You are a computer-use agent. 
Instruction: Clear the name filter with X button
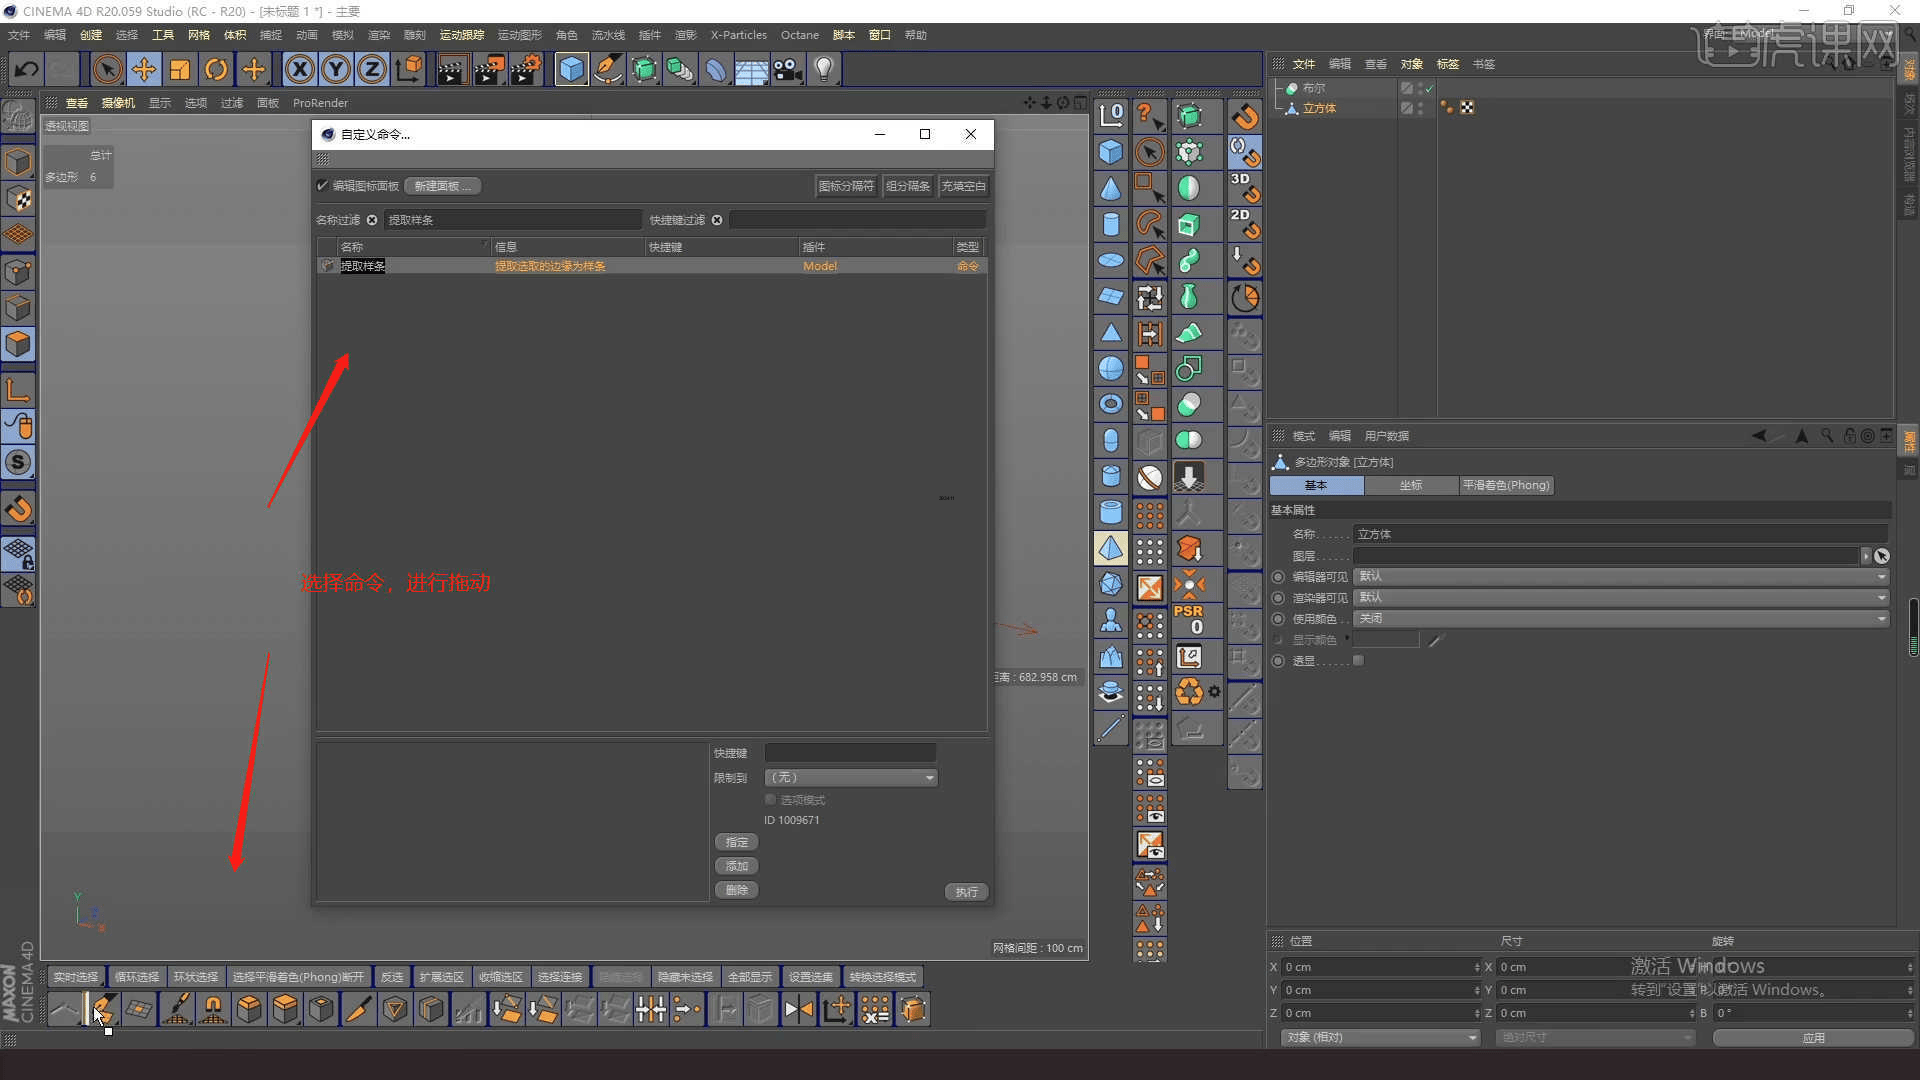(x=372, y=220)
